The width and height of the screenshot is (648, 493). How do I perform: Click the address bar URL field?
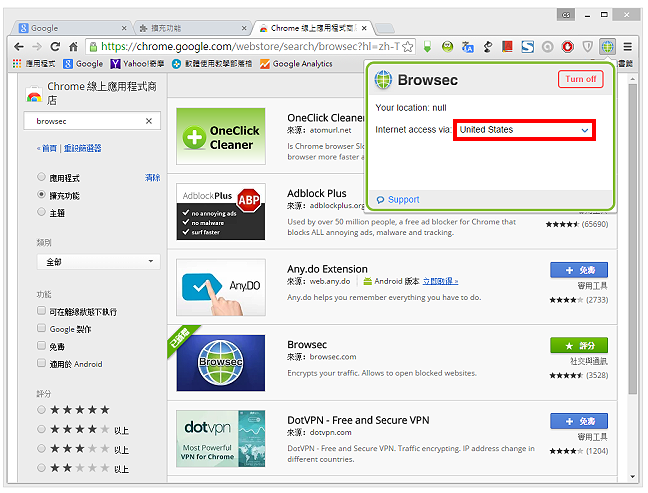pyautogui.click(x=250, y=47)
